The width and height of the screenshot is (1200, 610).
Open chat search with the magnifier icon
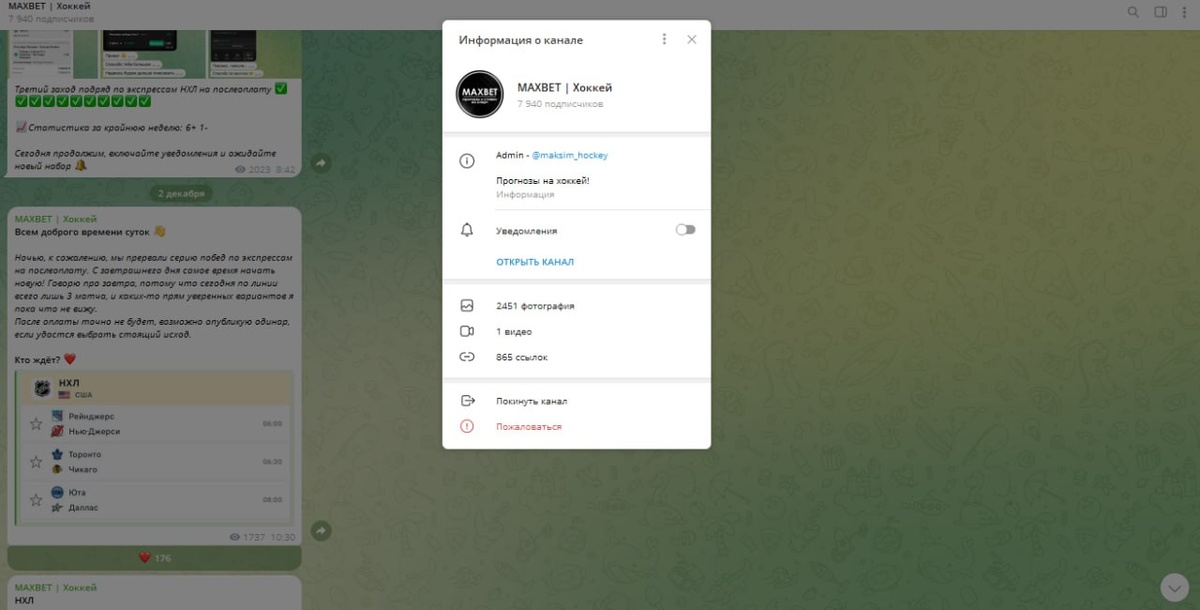[1133, 12]
